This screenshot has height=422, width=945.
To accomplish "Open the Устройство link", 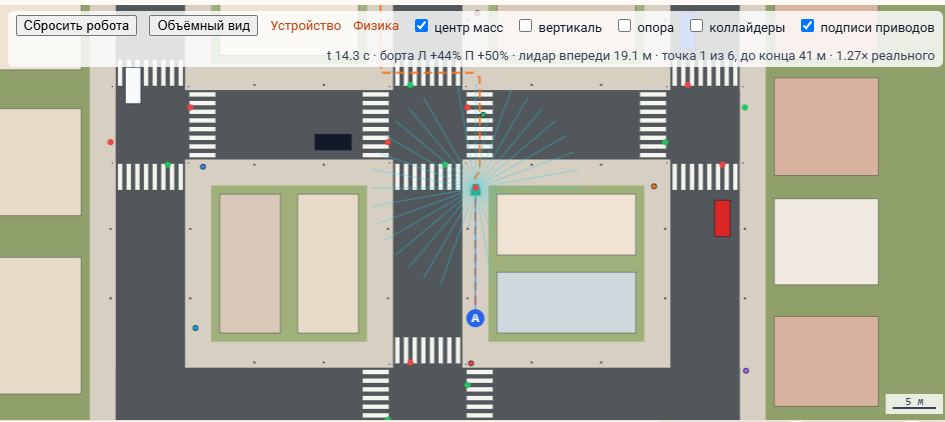I will [306, 26].
